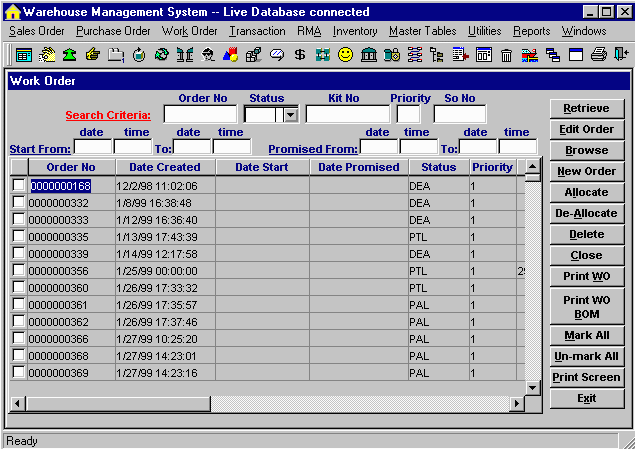Check the box for order 0000000168
The image size is (635, 449).
(x=18, y=186)
